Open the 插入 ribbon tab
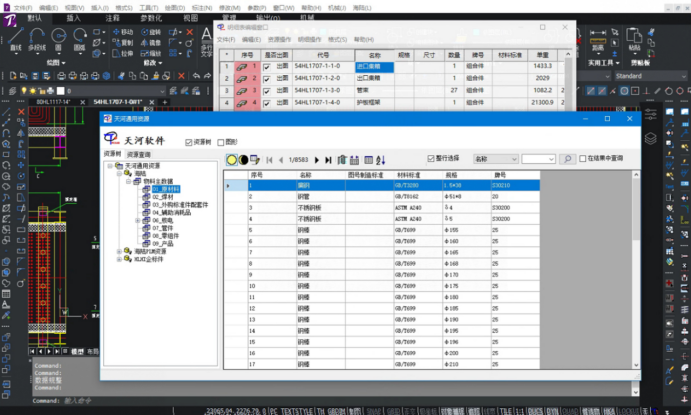The height and width of the screenshot is (415, 691). tap(74, 18)
